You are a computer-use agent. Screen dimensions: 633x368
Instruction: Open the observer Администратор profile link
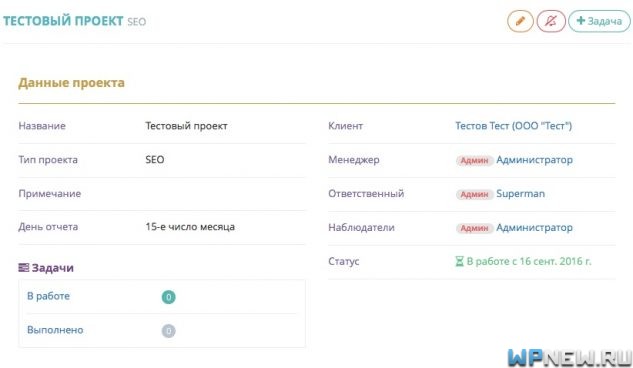click(x=534, y=228)
